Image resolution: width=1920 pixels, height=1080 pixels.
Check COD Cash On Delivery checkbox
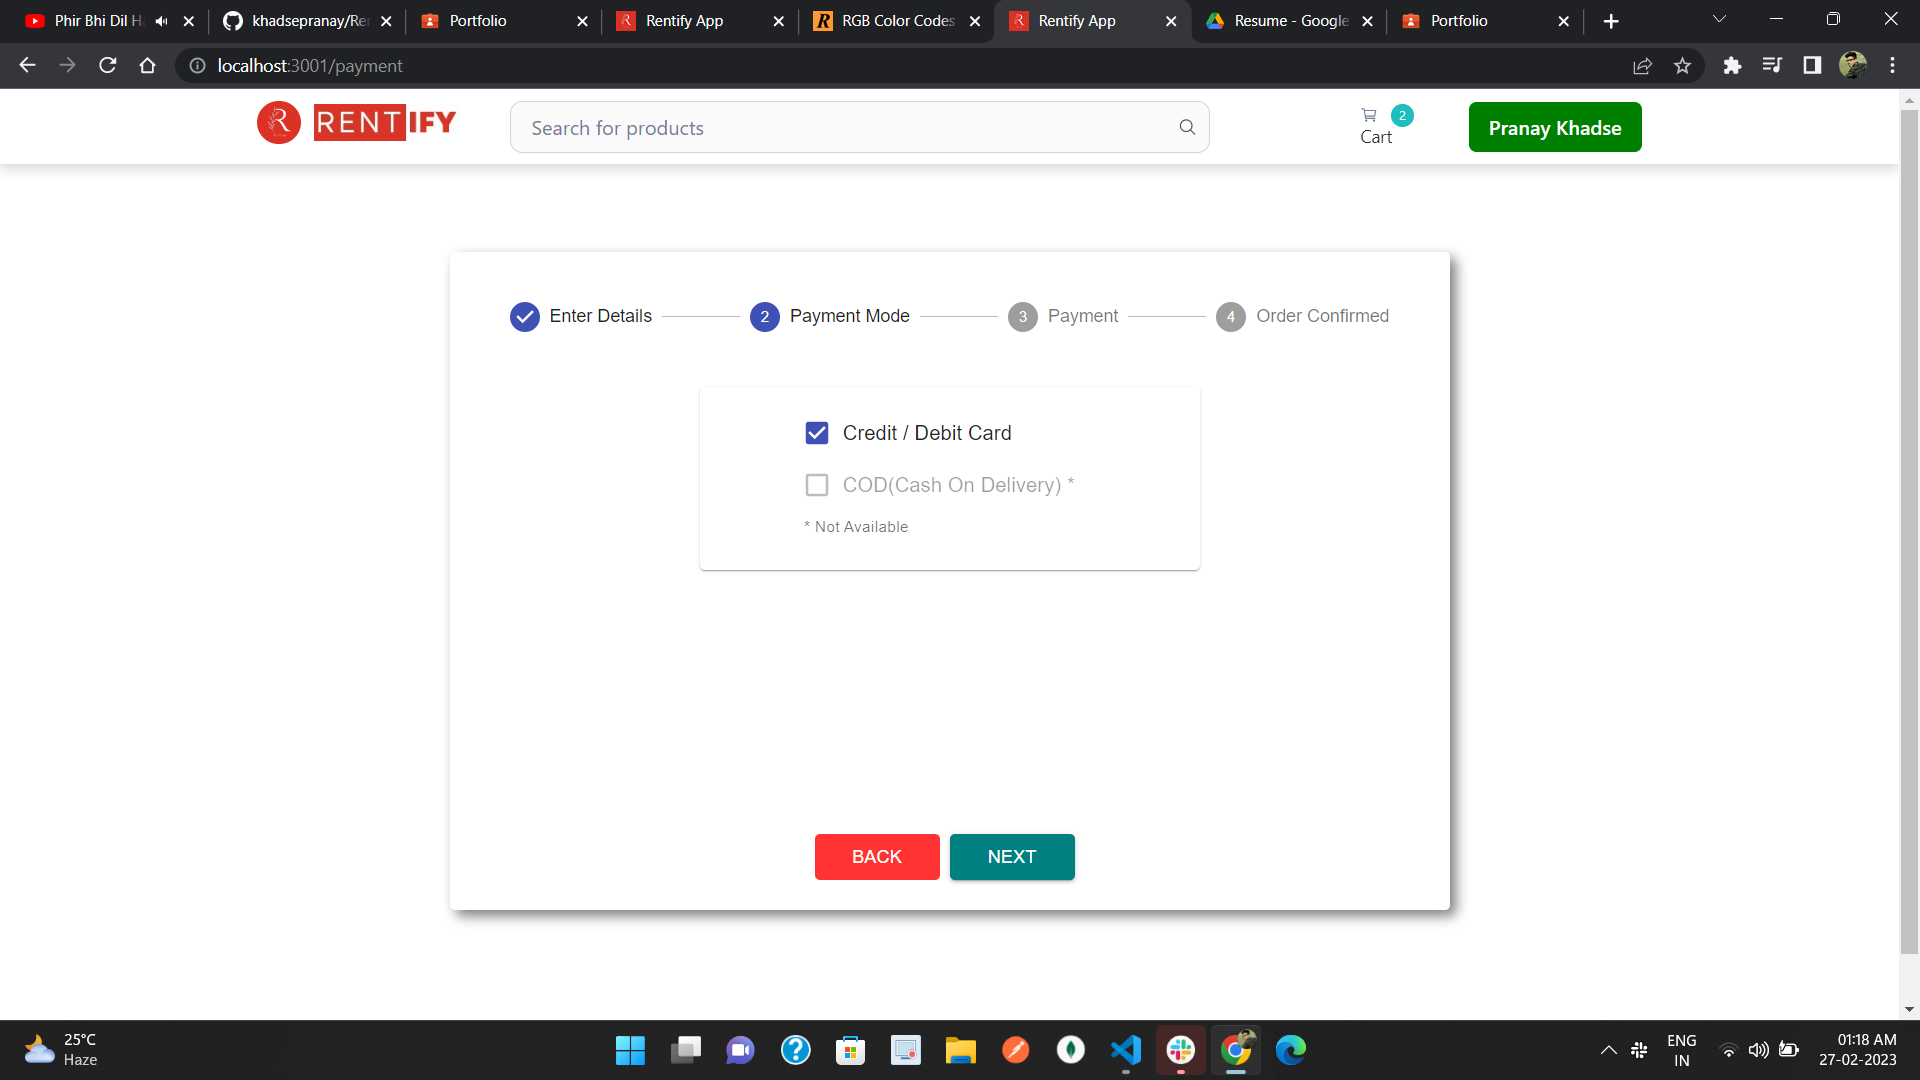pyautogui.click(x=817, y=485)
